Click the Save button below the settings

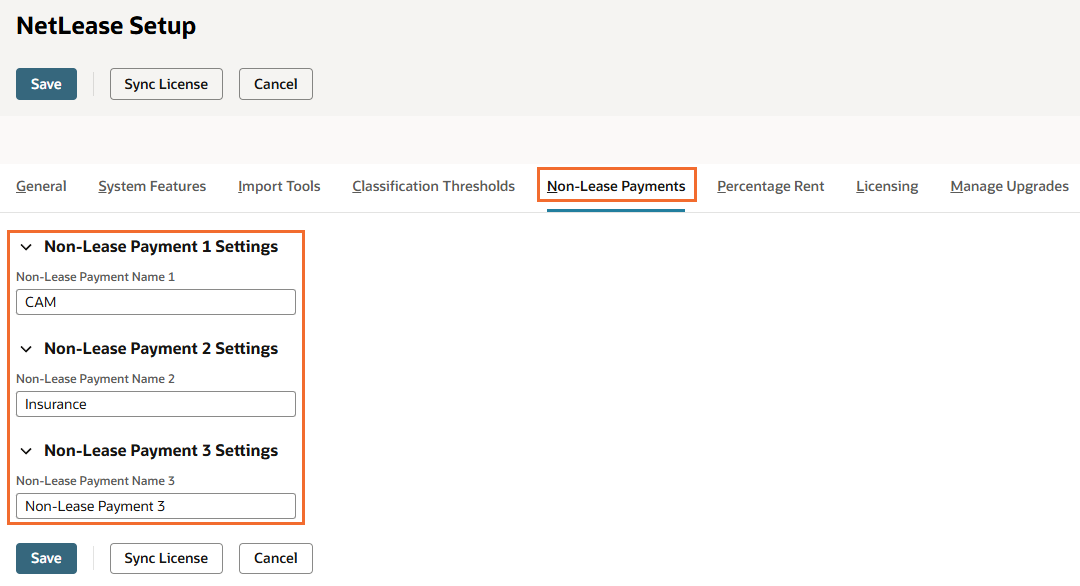(46, 558)
